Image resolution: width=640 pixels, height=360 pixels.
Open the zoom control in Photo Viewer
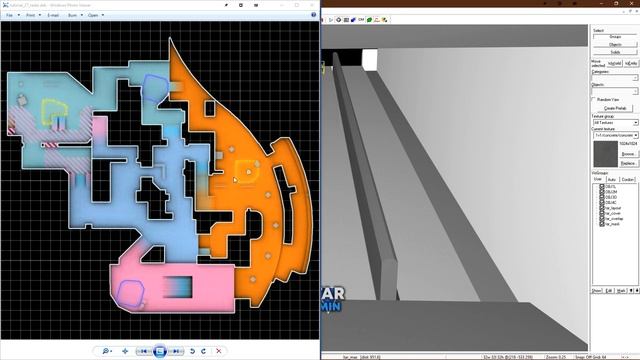(x=107, y=351)
